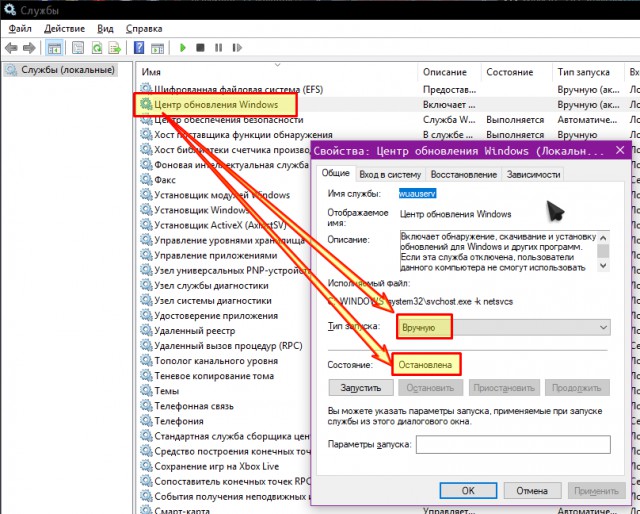Click the Export list toolbar icon
640x514 pixels.
115,48
